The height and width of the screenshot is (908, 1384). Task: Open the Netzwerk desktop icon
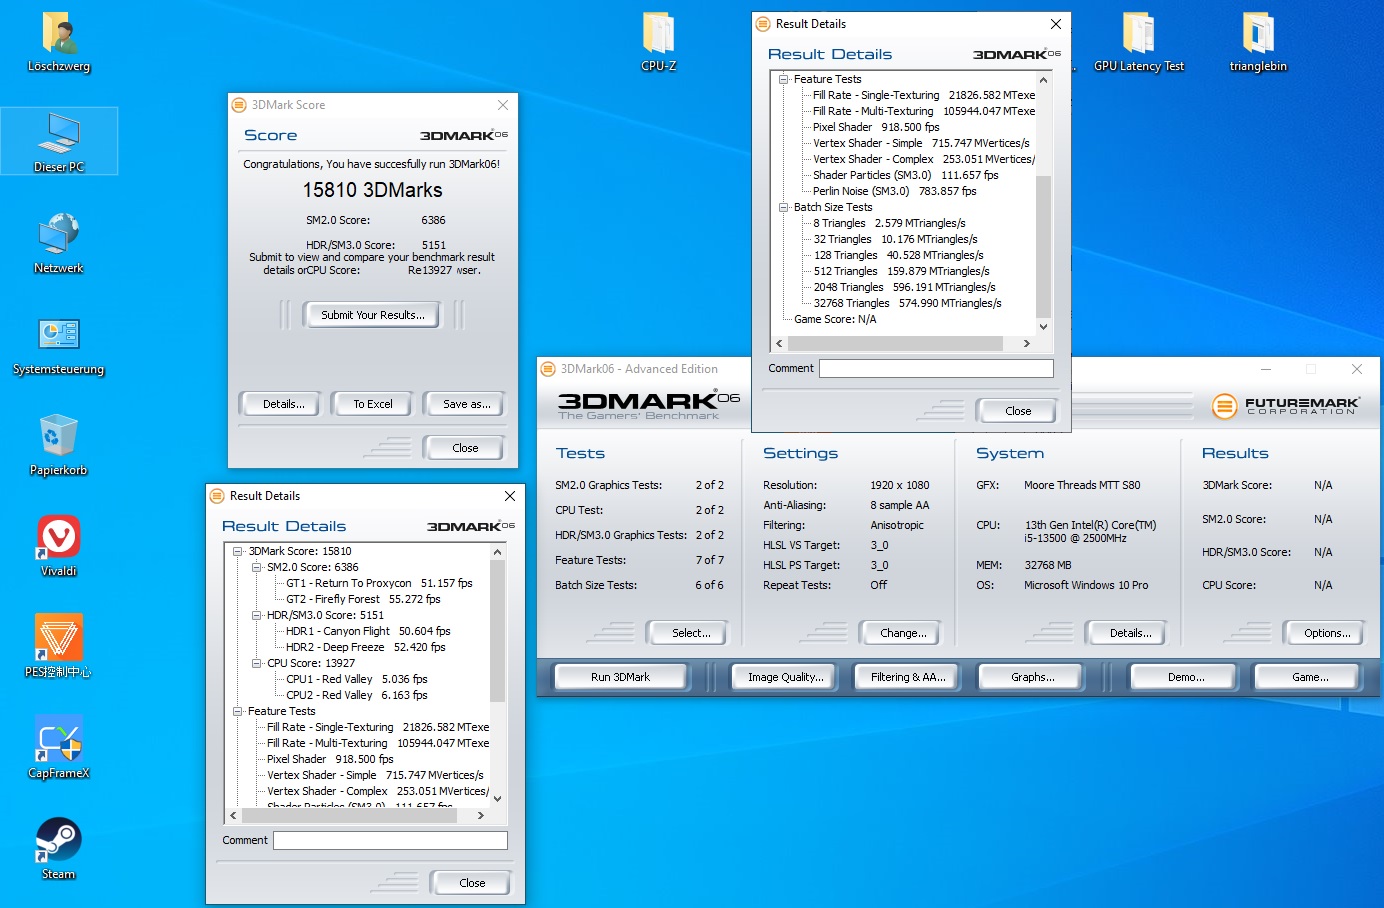pyautogui.click(x=59, y=243)
